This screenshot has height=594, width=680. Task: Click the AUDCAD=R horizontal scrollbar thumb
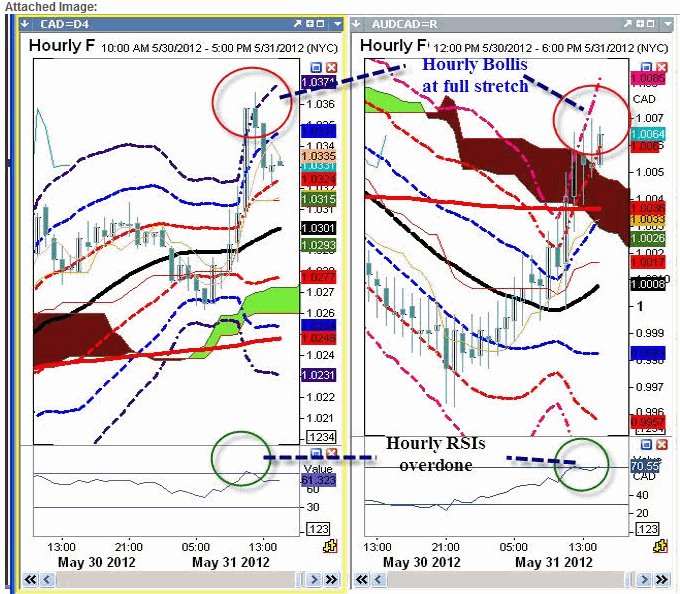pyautogui.click(x=630, y=579)
